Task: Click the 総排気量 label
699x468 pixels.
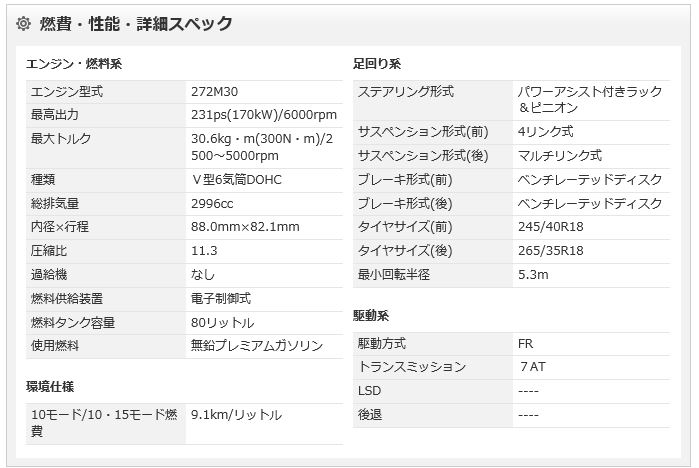Action: pyautogui.click(x=55, y=204)
